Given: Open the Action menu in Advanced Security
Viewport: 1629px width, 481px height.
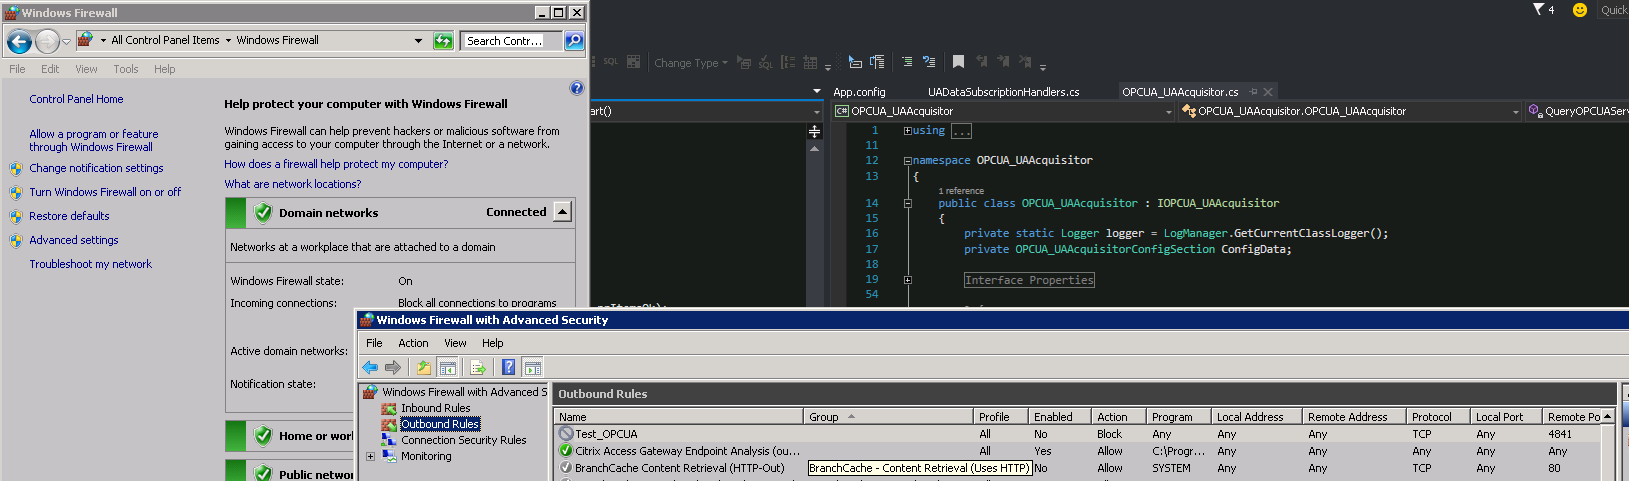Looking at the screenshot, I should (413, 343).
